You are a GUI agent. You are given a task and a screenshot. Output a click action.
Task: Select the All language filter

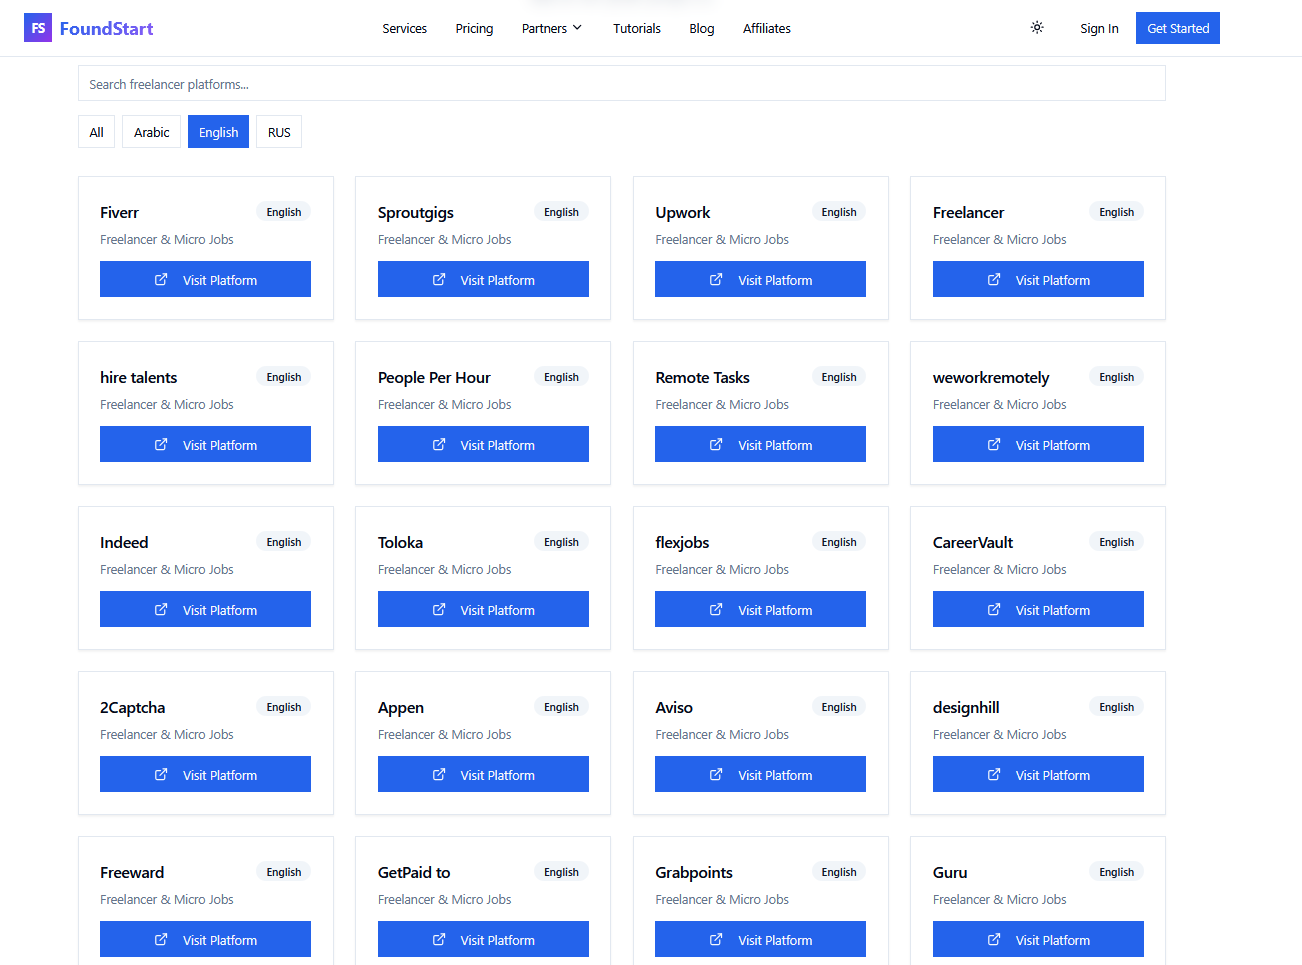(x=96, y=132)
